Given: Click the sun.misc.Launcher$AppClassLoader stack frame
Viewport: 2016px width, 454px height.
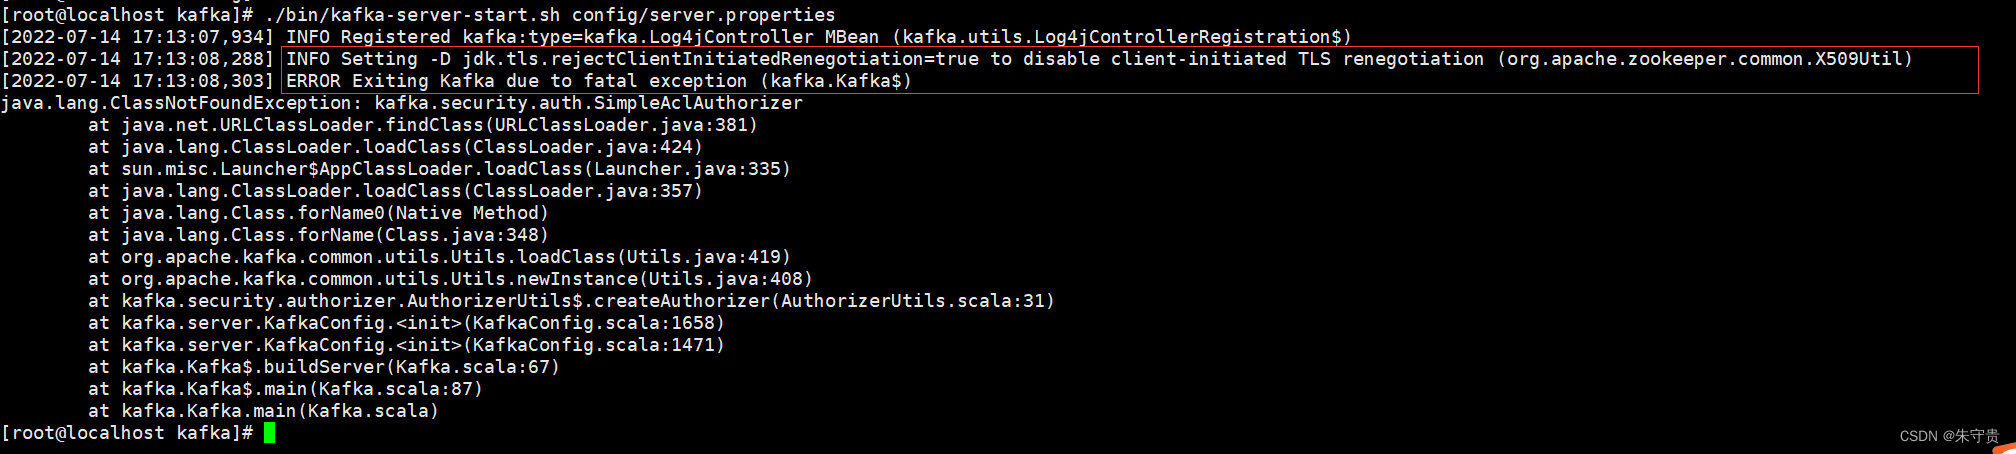Looking at the screenshot, I should 440,169.
